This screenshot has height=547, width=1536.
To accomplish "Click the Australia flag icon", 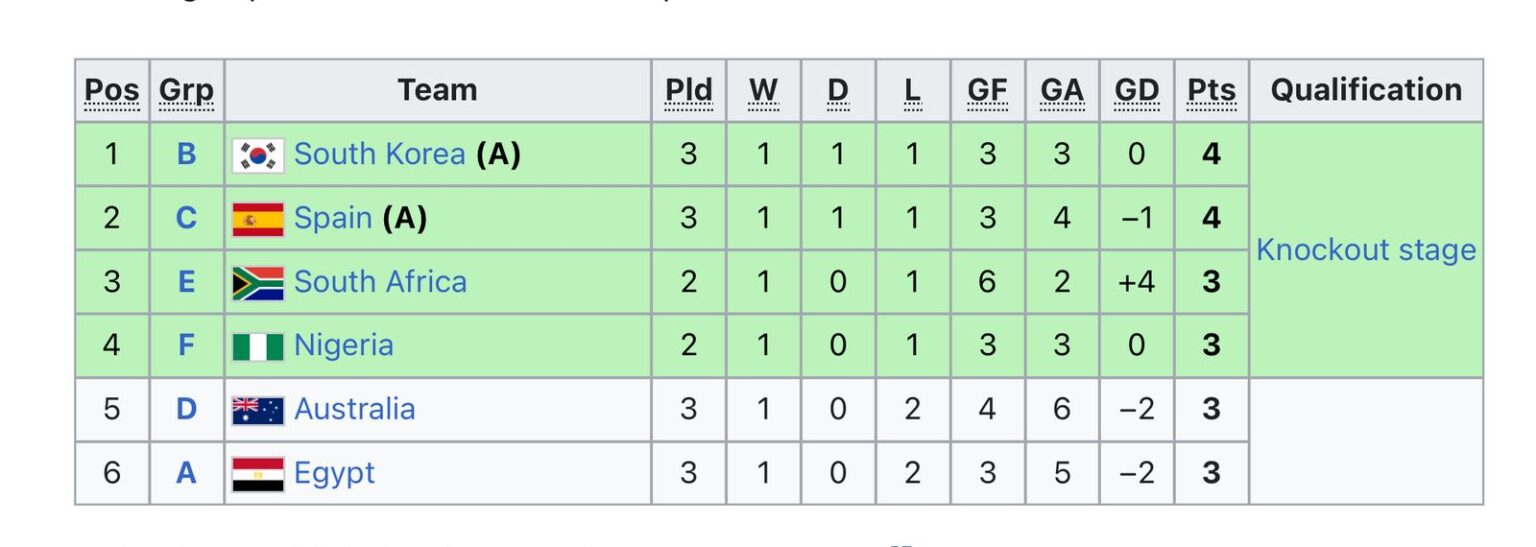I will click(x=258, y=410).
